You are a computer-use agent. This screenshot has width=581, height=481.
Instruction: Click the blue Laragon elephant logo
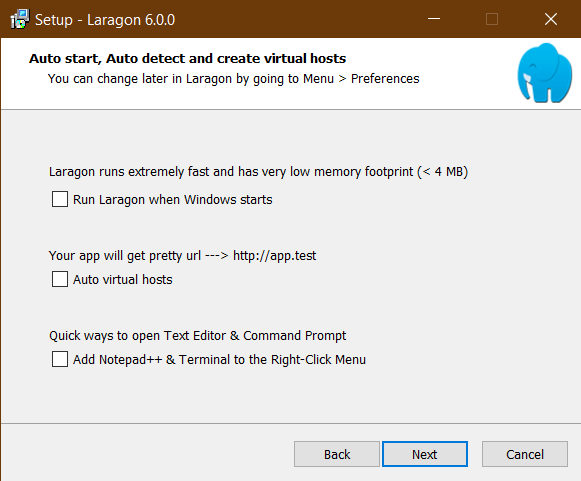point(544,73)
